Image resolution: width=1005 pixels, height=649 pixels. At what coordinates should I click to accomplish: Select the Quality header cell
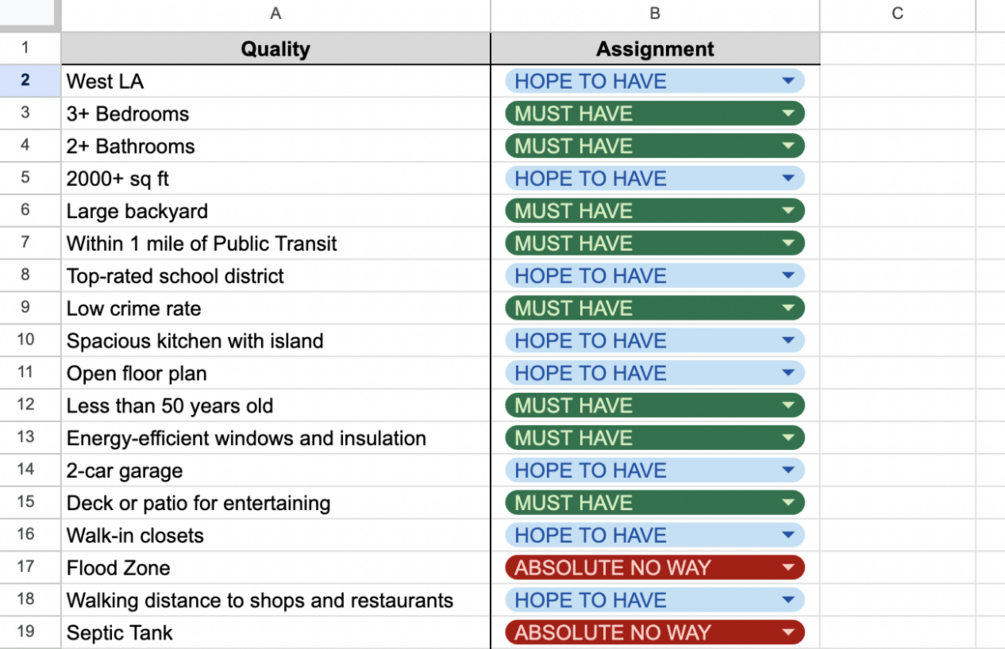point(276,49)
